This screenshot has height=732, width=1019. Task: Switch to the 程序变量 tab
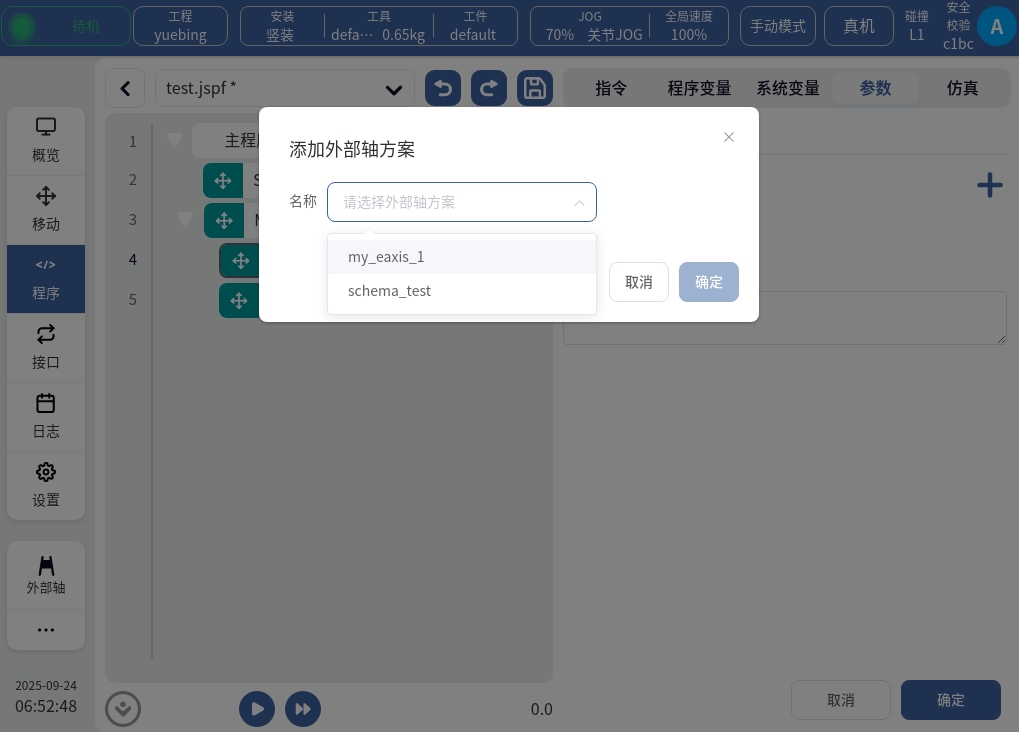click(x=699, y=88)
